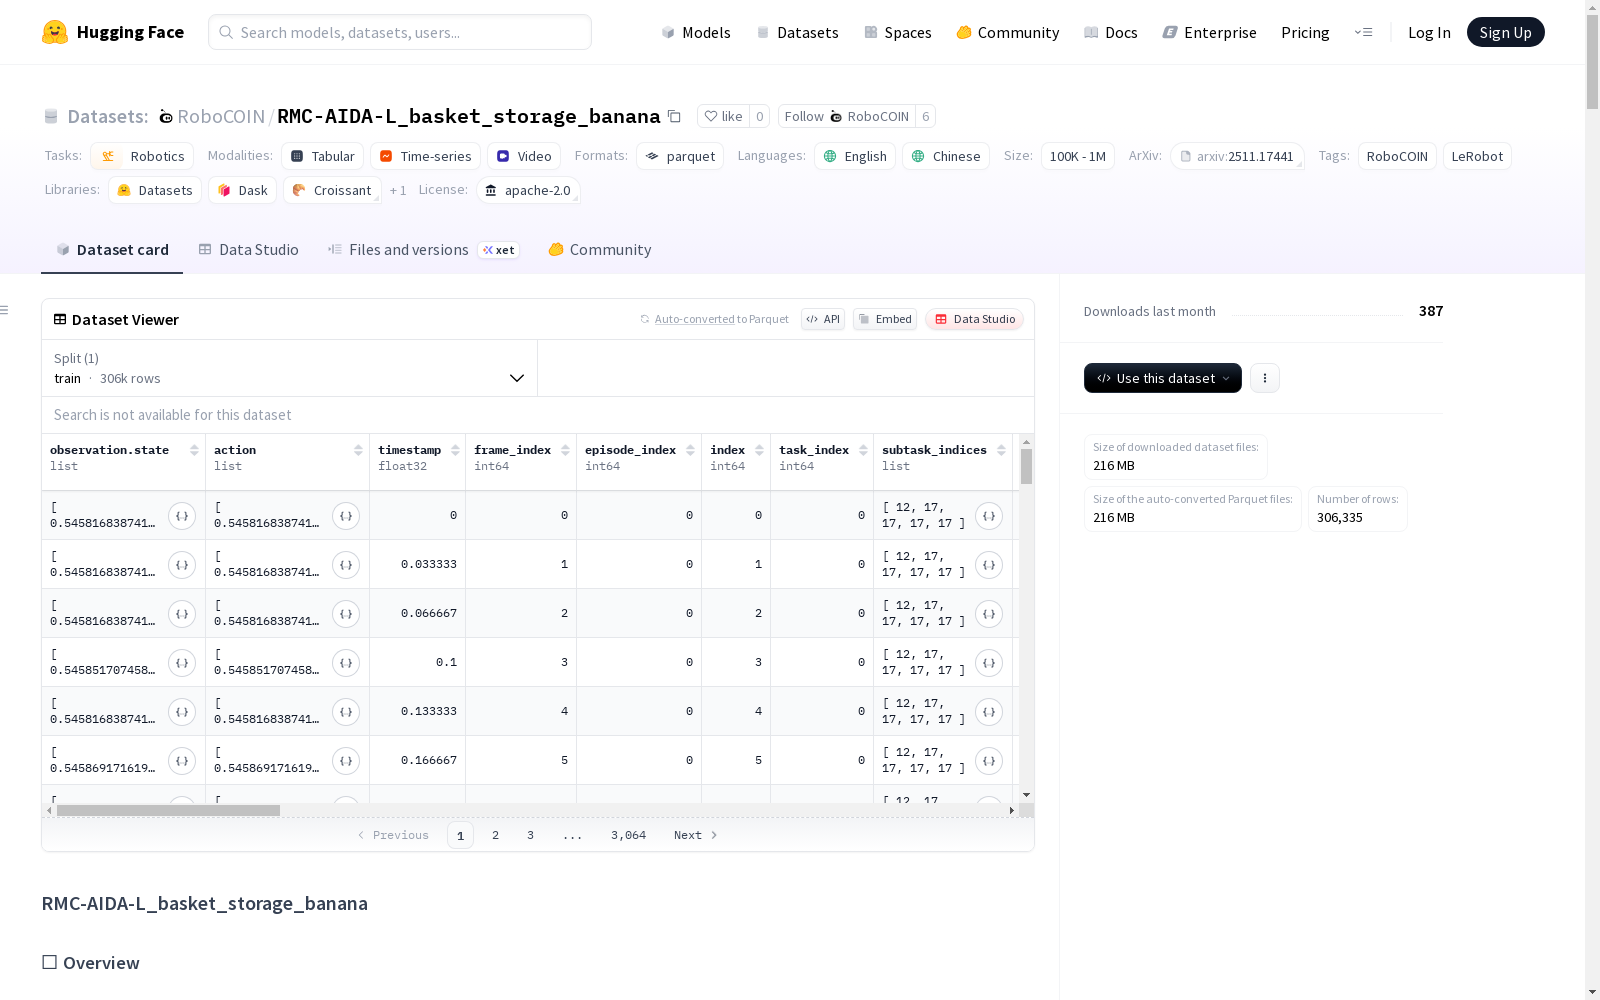
Task: Open the Embed viewer option
Action: click(x=885, y=319)
